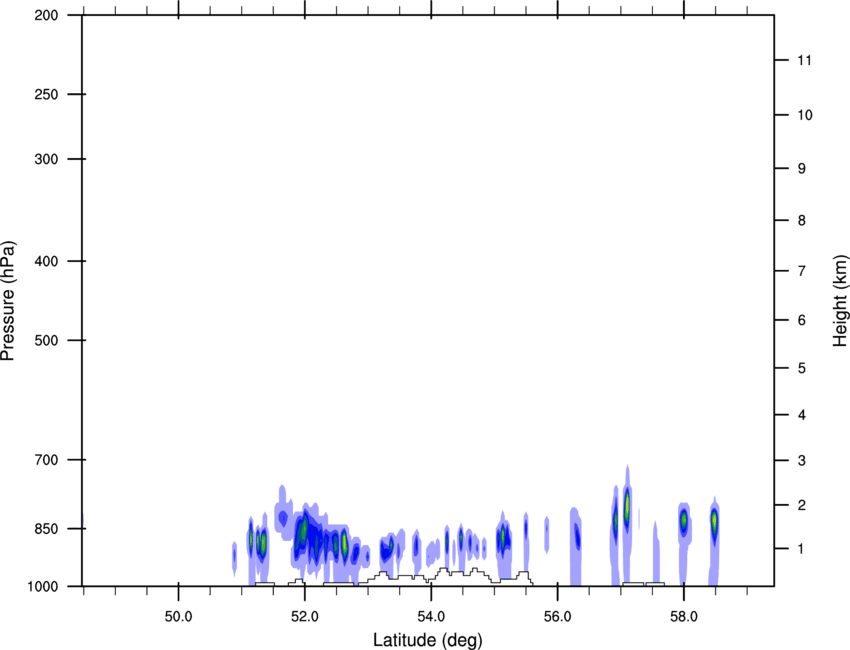Image resolution: width=850 pixels, height=650 pixels.
Task: Select the 200 pressure tick label
Action: [x=46, y=15]
